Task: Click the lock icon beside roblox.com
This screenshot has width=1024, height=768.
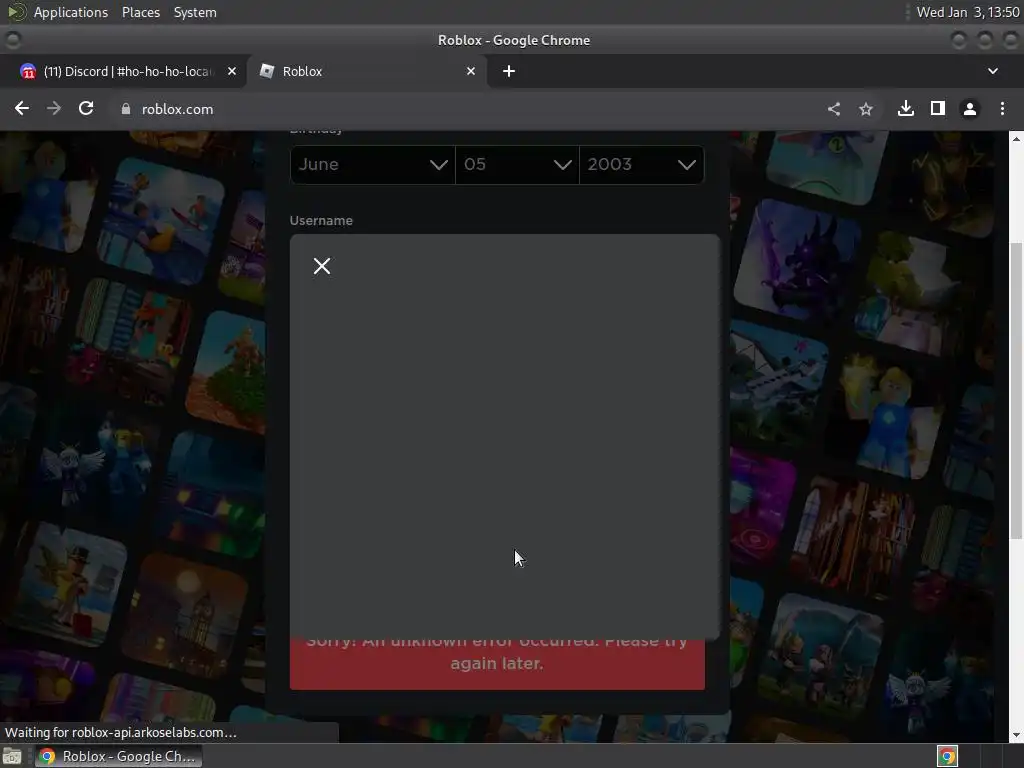Action: [126, 109]
